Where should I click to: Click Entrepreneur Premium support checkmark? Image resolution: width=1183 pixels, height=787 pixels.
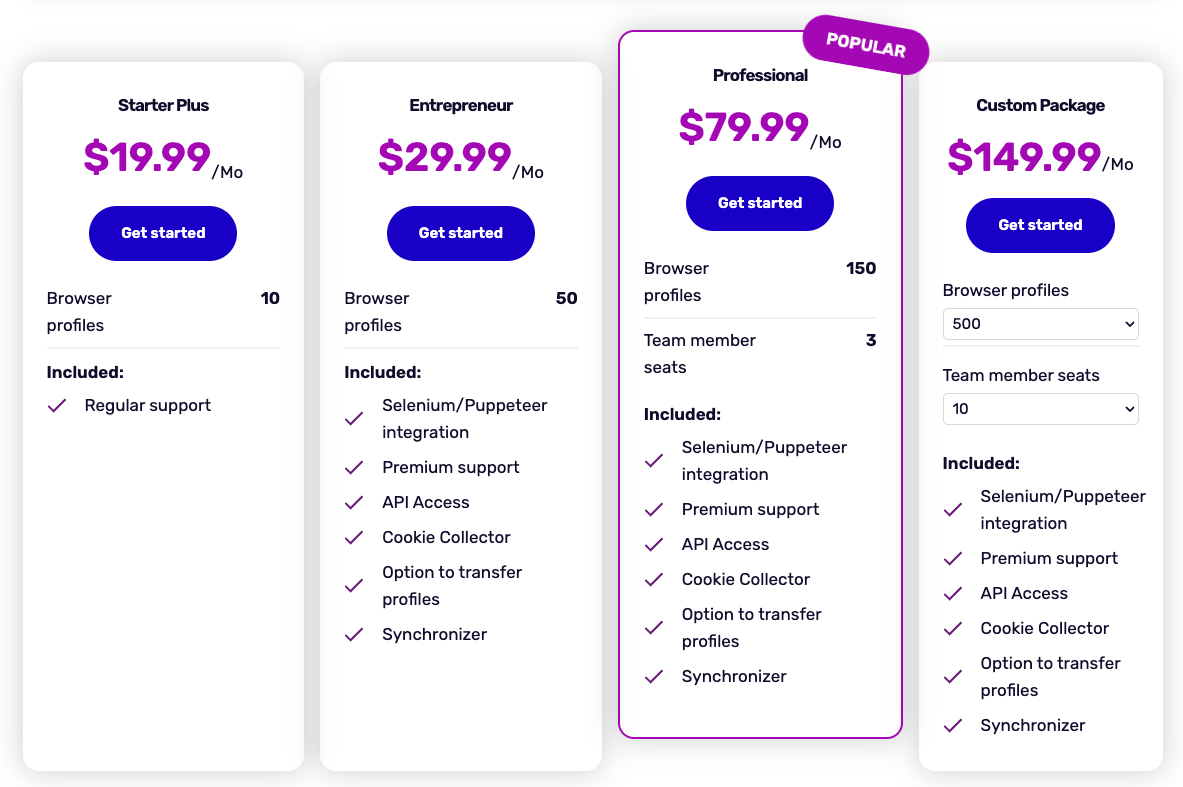click(x=354, y=468)
